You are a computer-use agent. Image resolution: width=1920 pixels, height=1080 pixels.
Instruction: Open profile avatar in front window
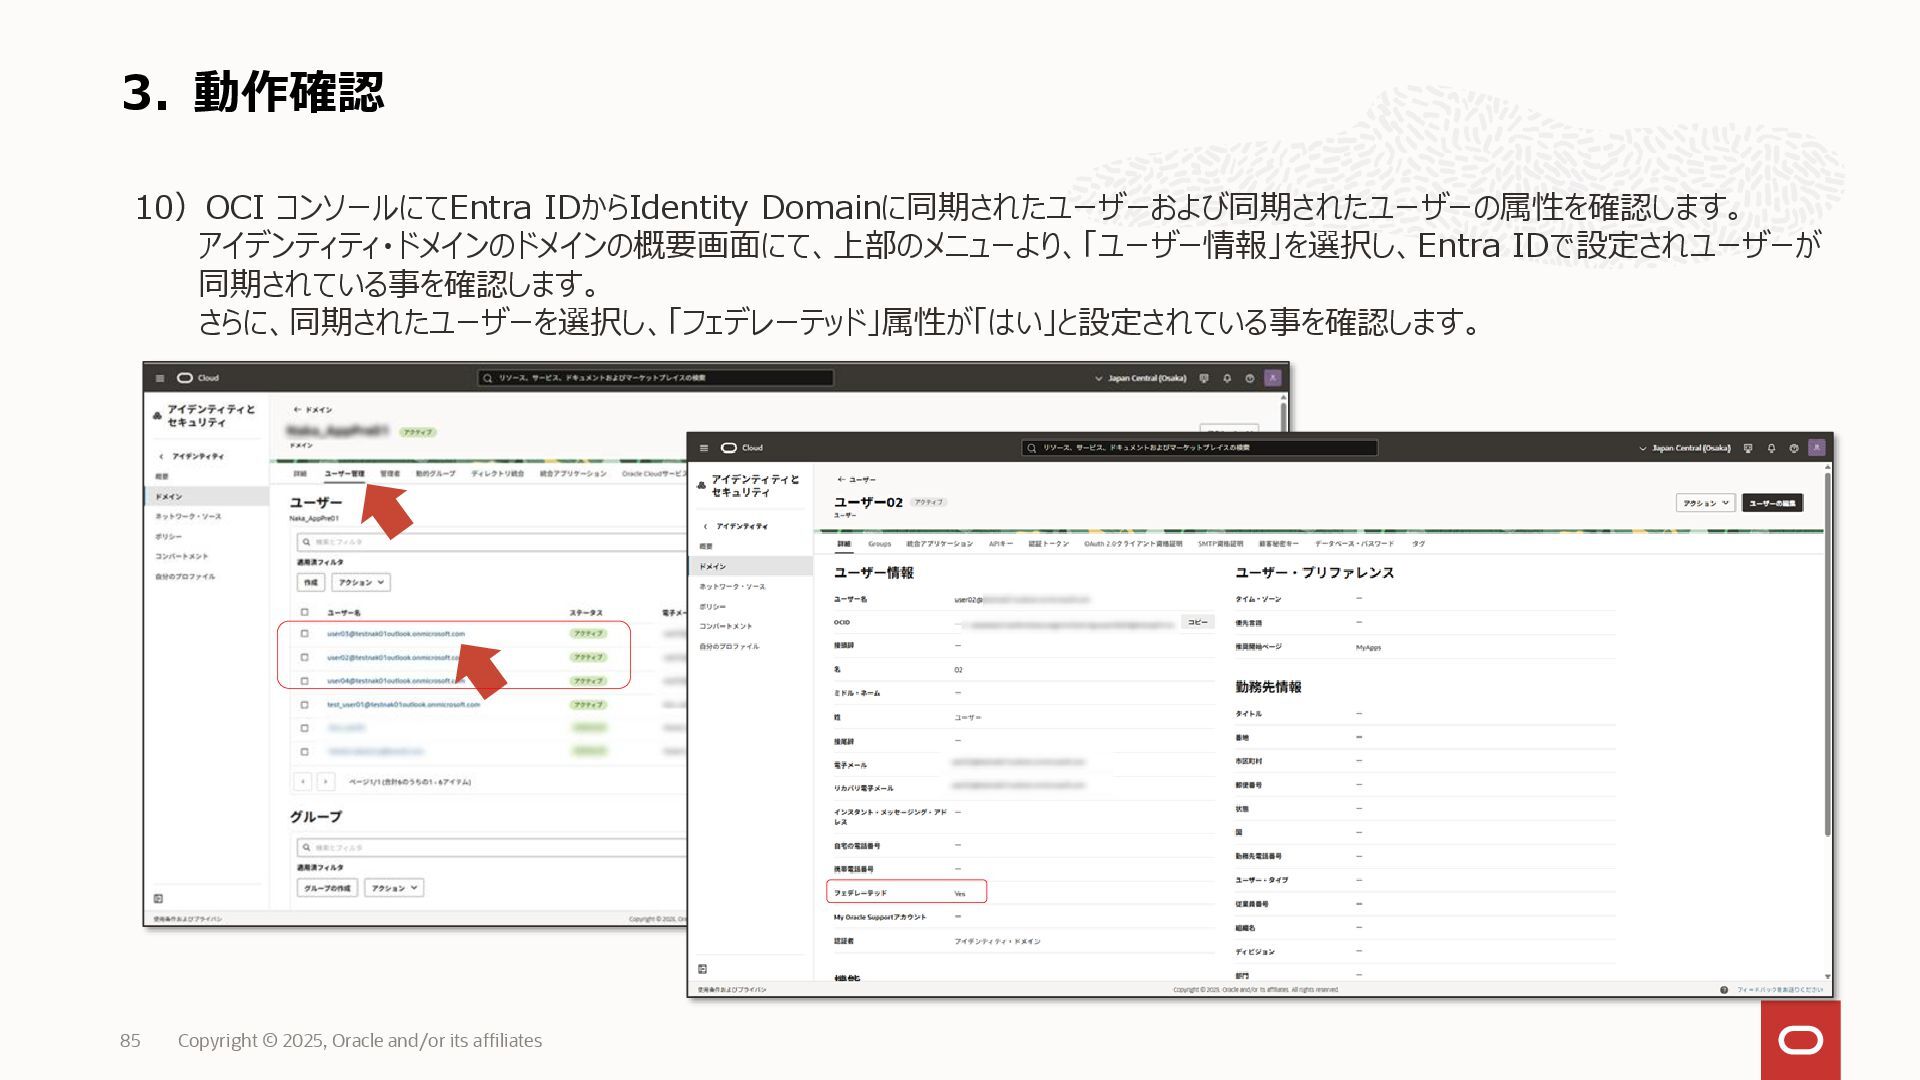(x=1817, y=448)
